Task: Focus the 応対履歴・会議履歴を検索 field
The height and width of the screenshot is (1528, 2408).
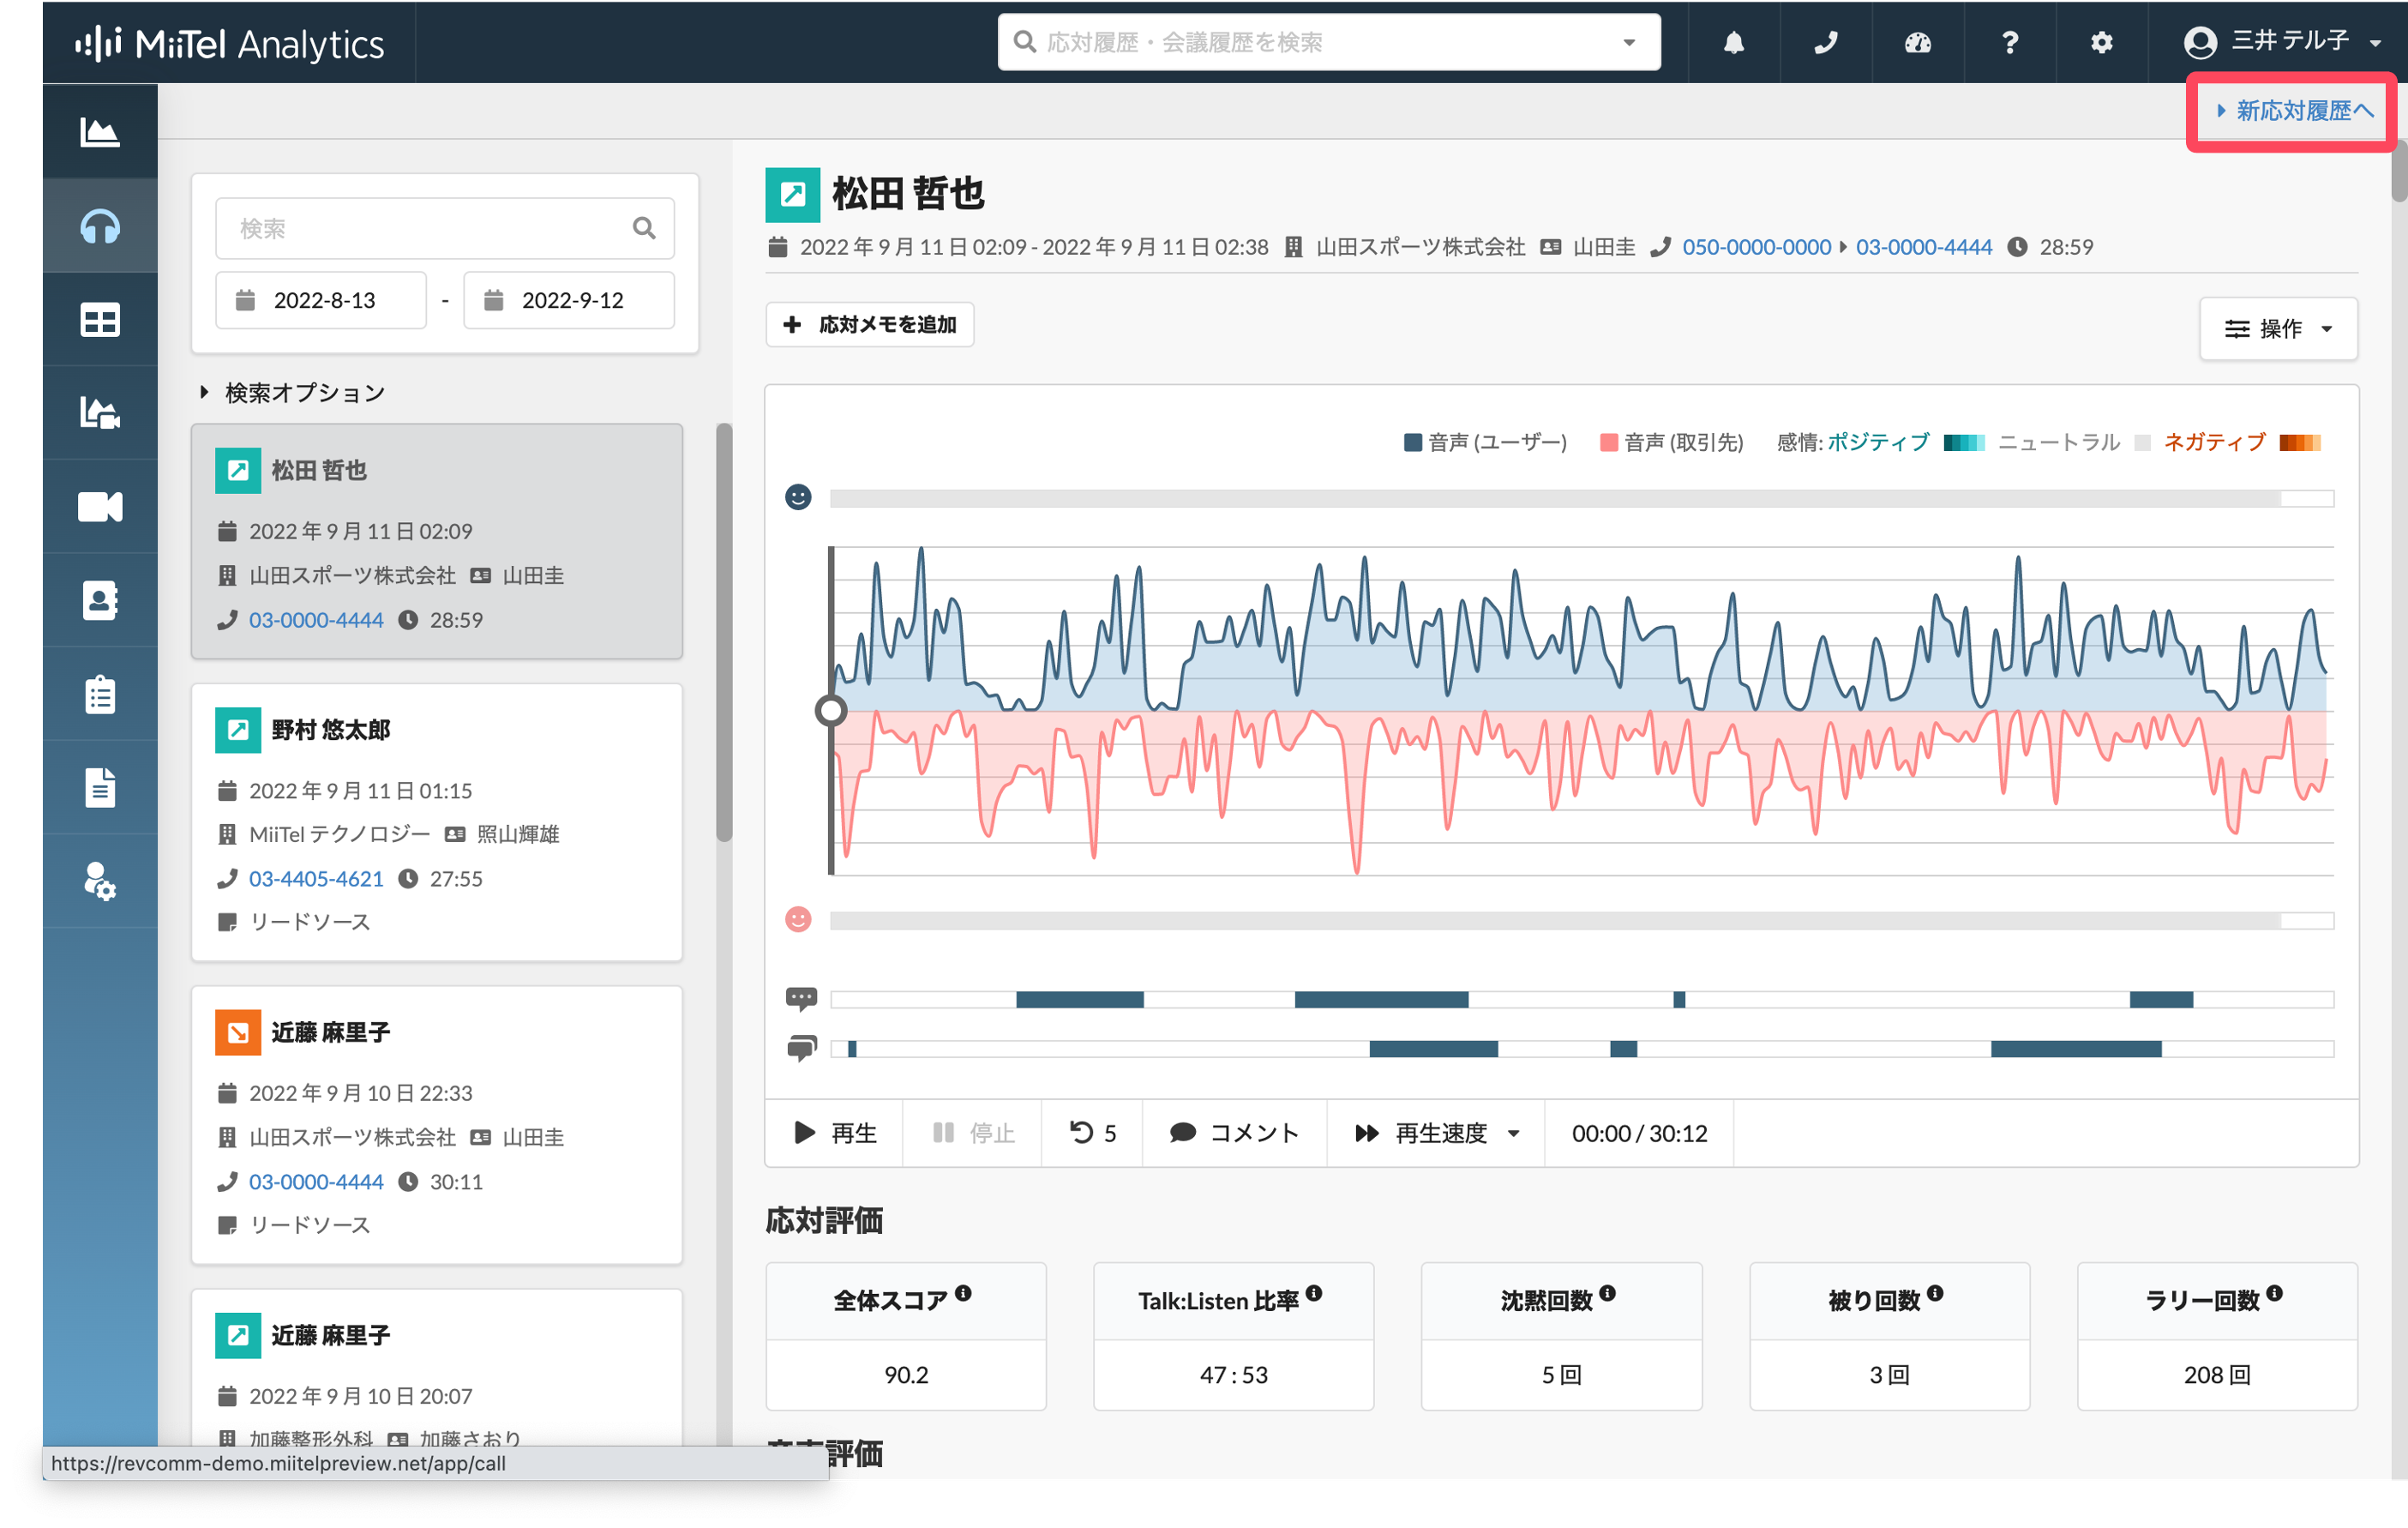Action: (x=1328, y=42)
